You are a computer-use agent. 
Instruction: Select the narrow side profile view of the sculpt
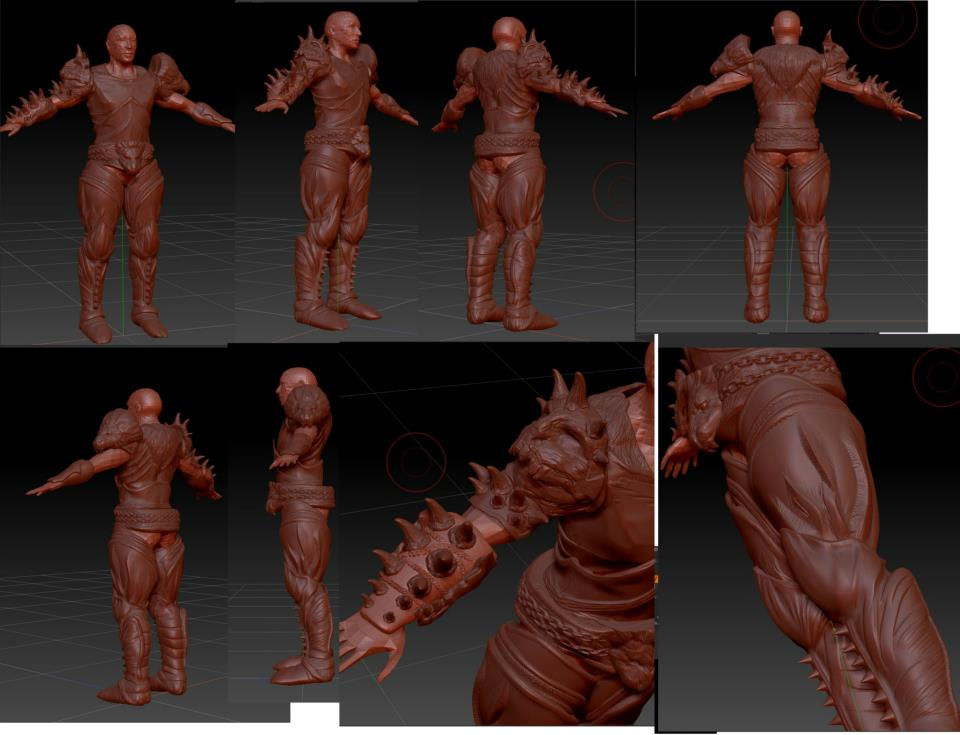pyautogui.click(x=283, y=522)
